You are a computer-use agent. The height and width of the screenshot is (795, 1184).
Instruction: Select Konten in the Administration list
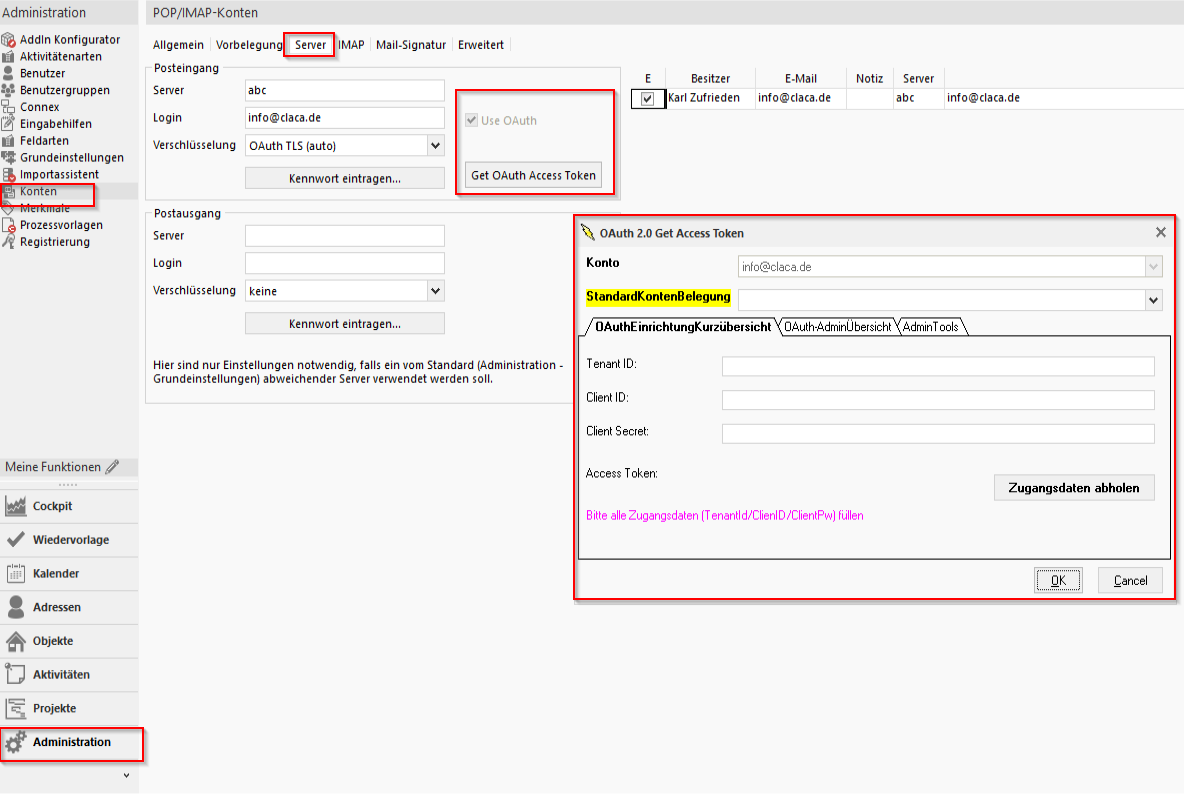pos(39,191)
